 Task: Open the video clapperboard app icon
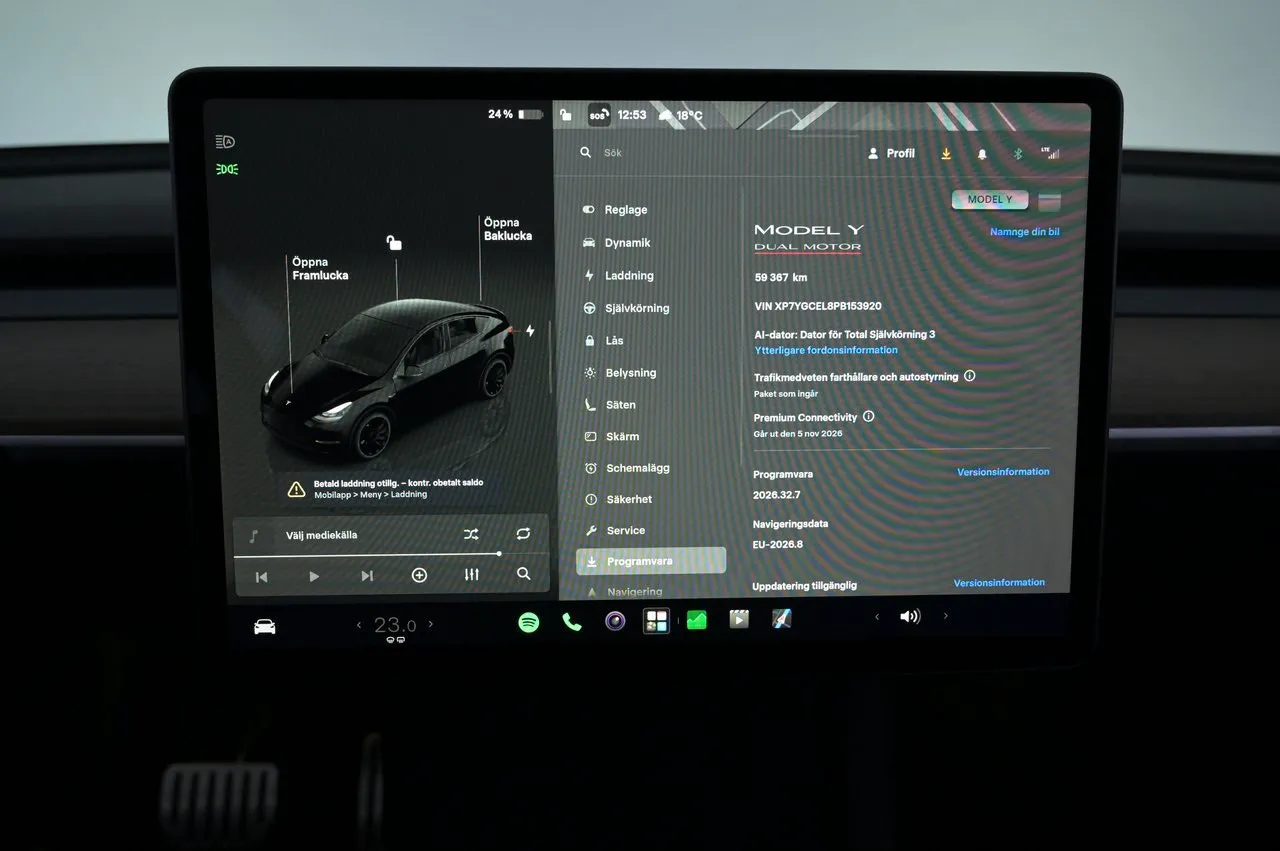[739, 619]
